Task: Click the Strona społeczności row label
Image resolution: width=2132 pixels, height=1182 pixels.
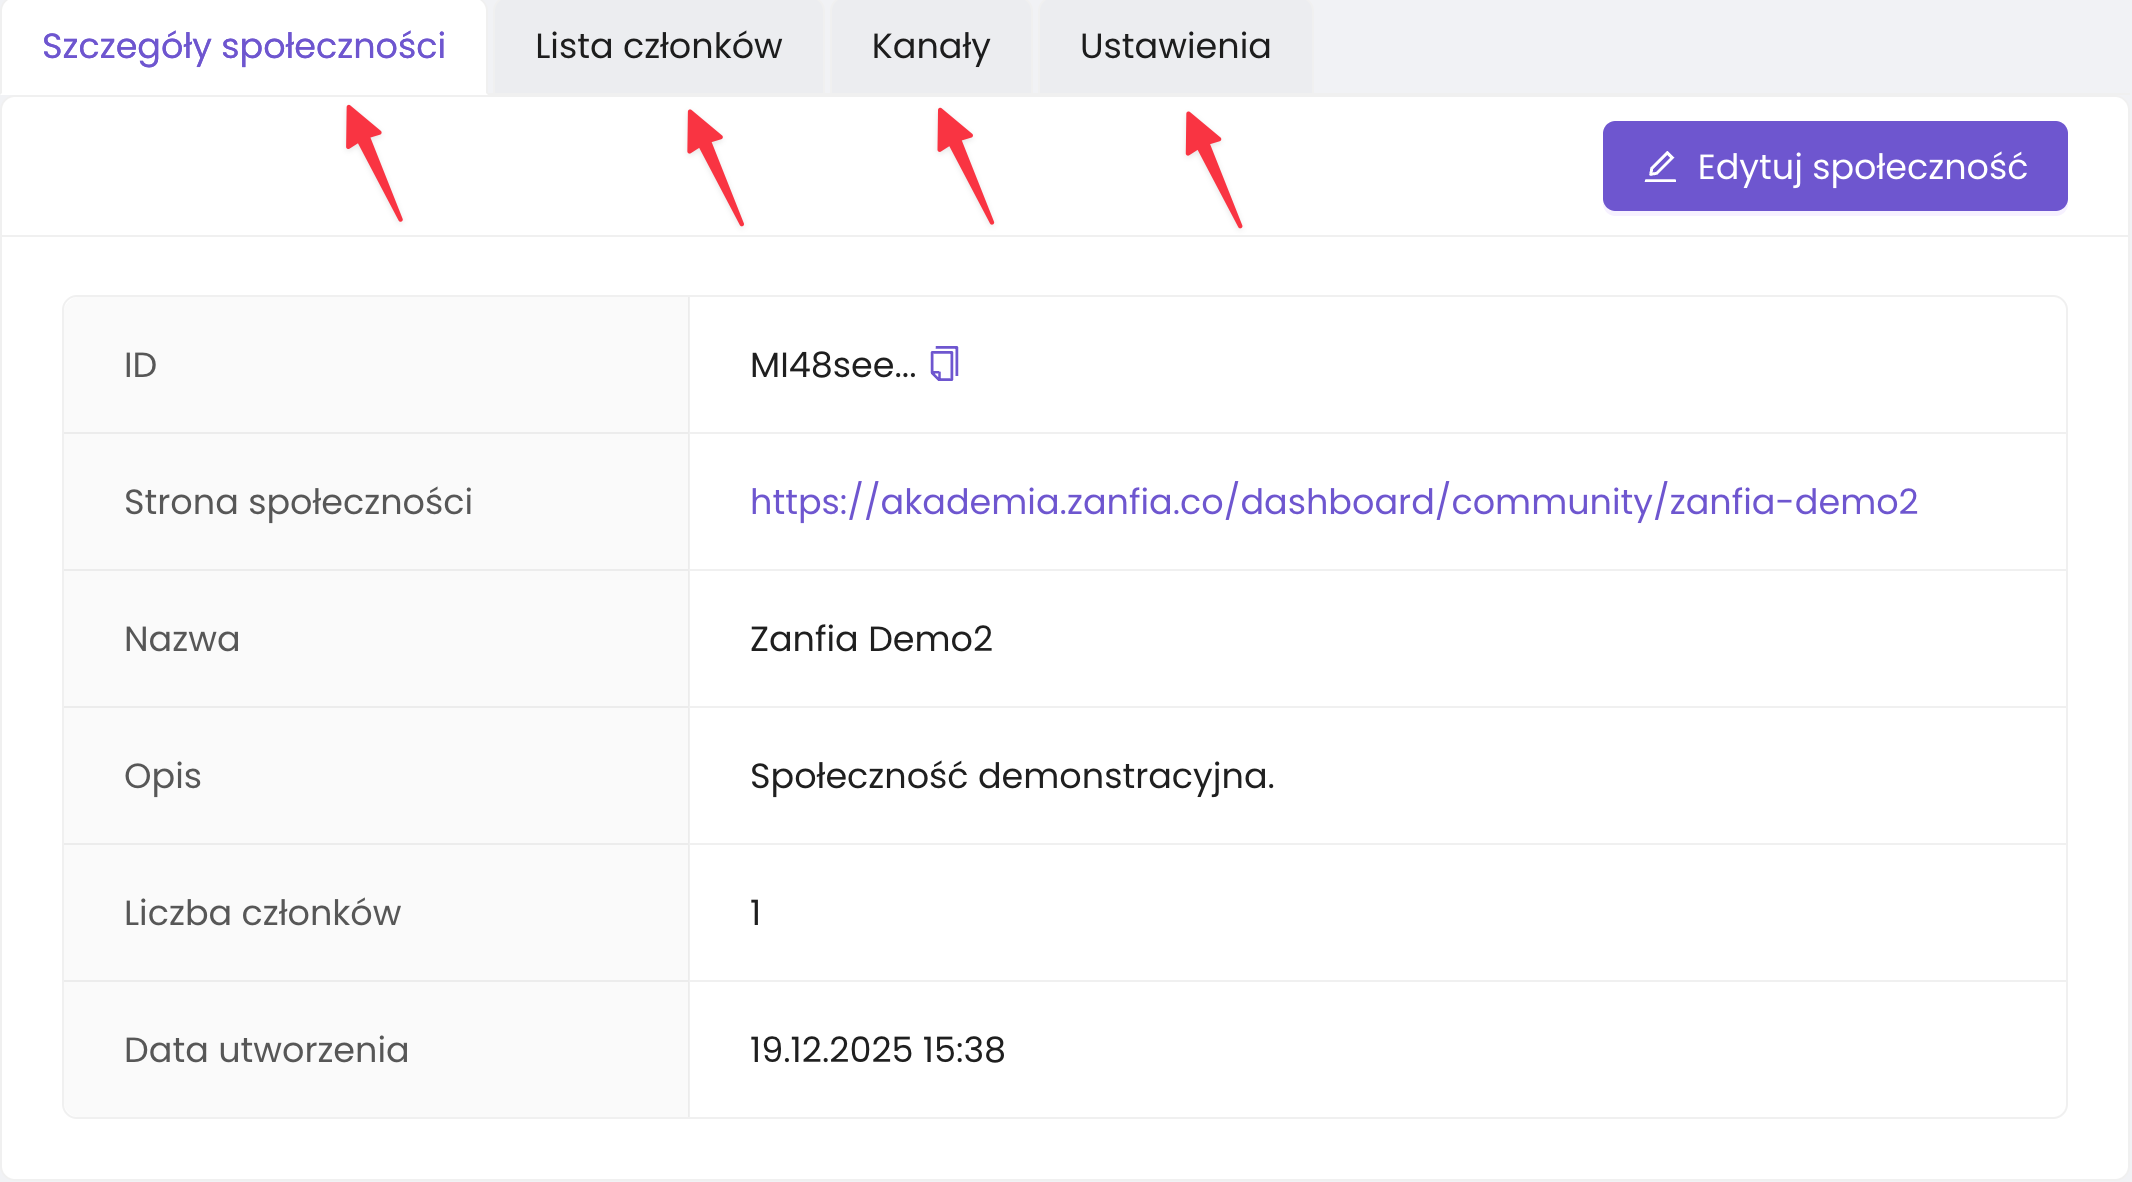Action: pos(298,501)
